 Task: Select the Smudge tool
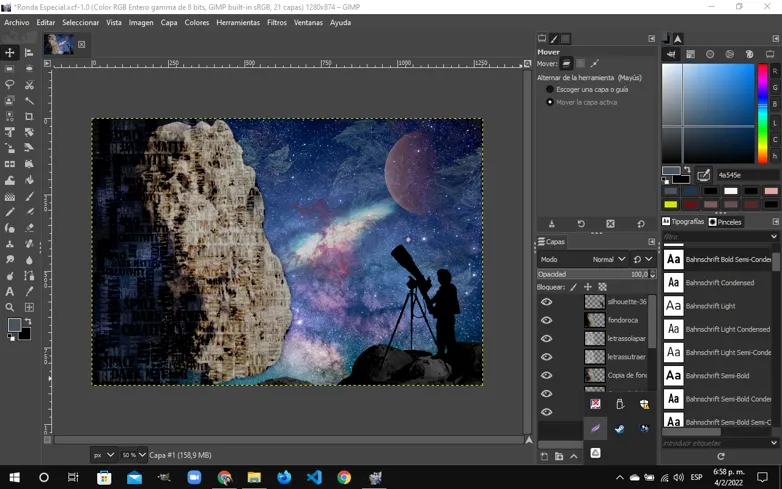tap(9, 260)
